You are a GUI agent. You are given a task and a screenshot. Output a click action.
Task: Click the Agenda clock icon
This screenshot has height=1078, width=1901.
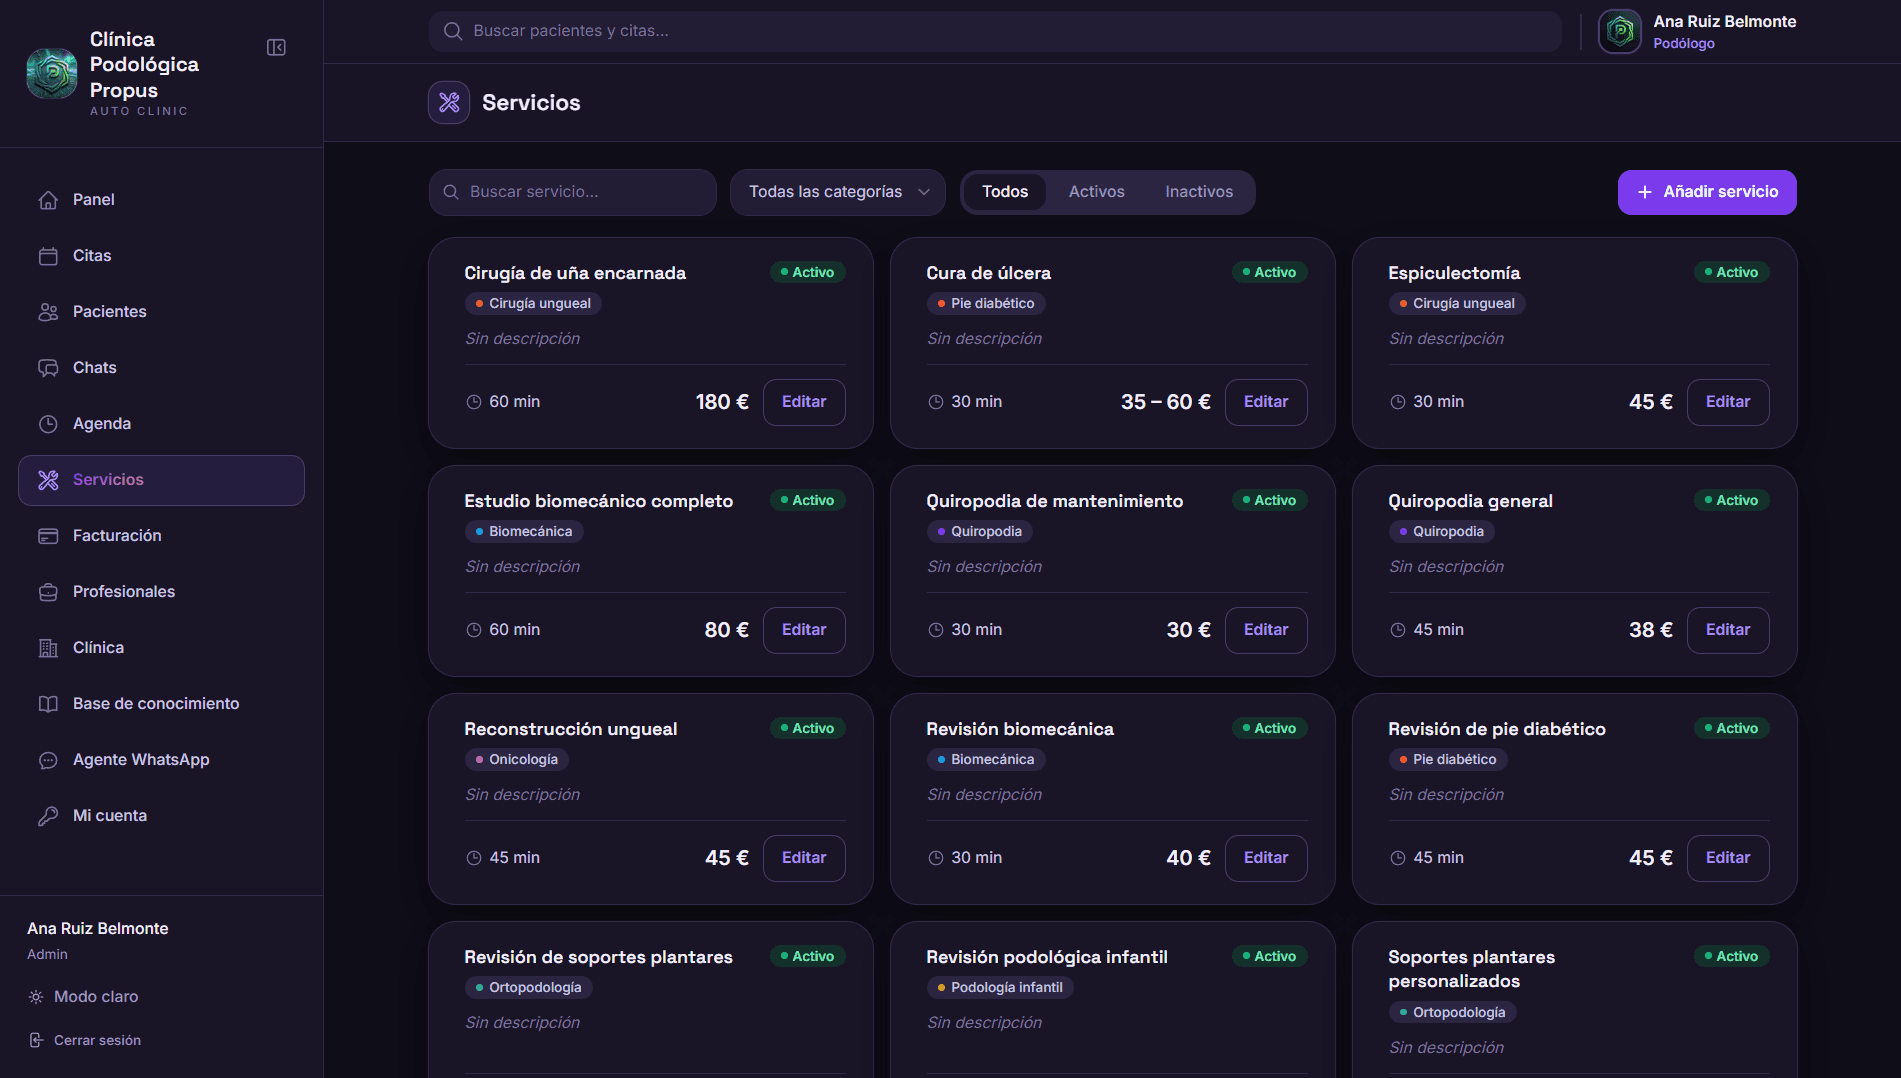[x=48, y=424]
